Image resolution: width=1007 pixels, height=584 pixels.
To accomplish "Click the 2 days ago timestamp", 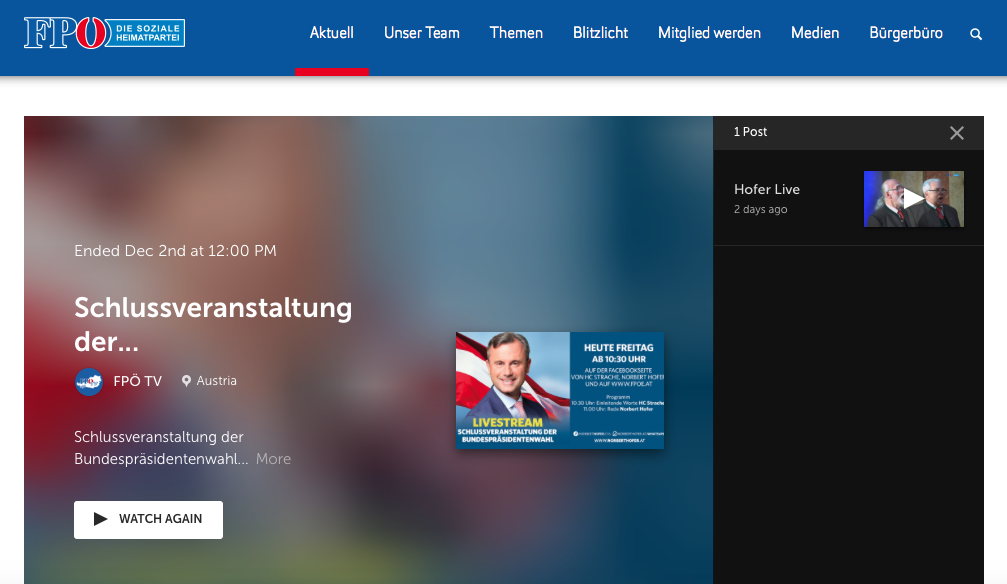I will click(x=760, y=209).
